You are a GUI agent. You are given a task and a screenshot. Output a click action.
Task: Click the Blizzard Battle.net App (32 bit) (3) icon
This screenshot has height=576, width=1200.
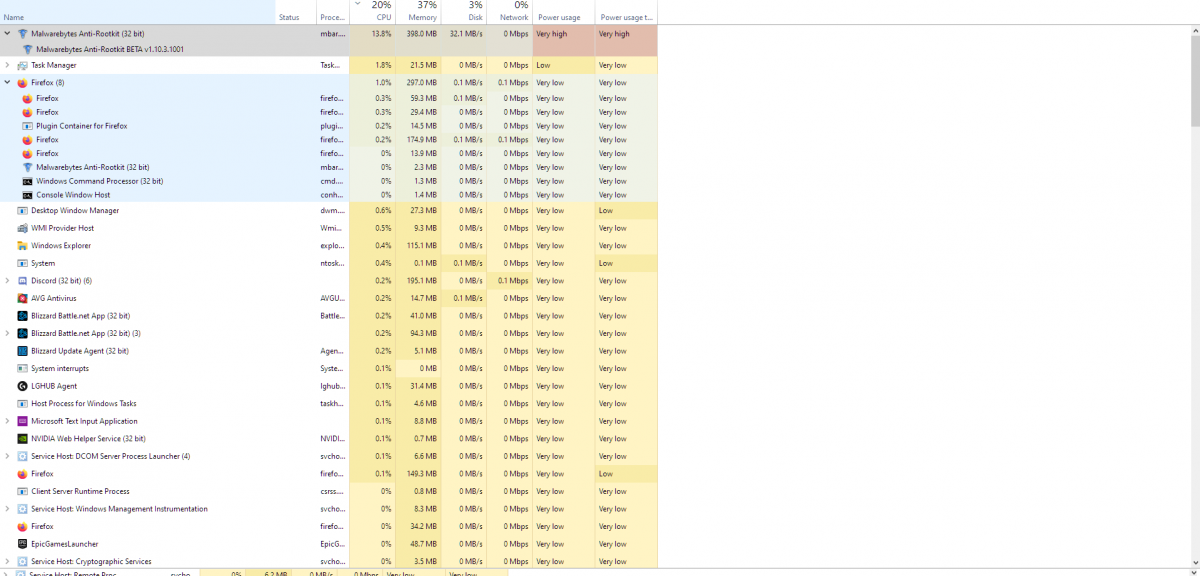pyautogui.click(x=22, y=333)
